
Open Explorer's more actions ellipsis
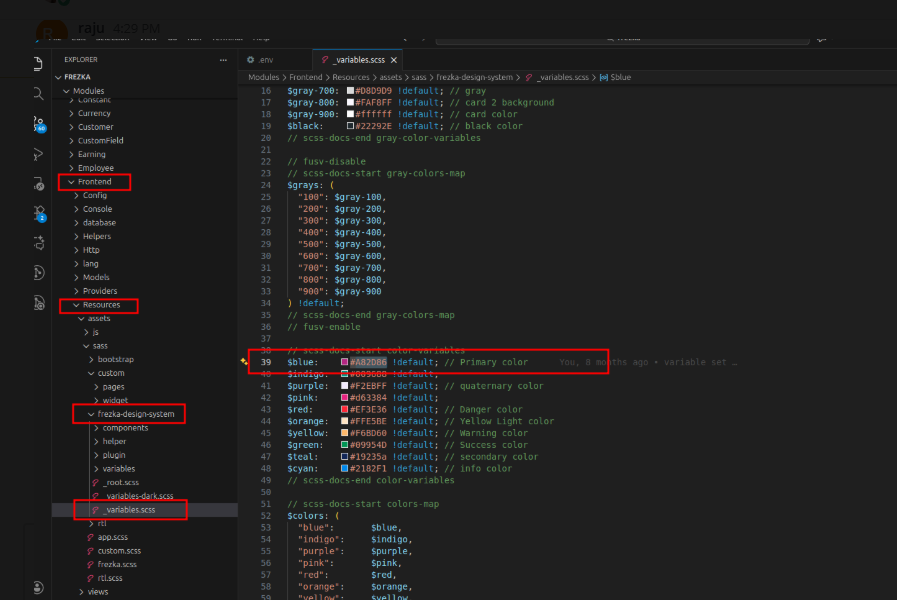pyautogui.click(x=222, y=60)
